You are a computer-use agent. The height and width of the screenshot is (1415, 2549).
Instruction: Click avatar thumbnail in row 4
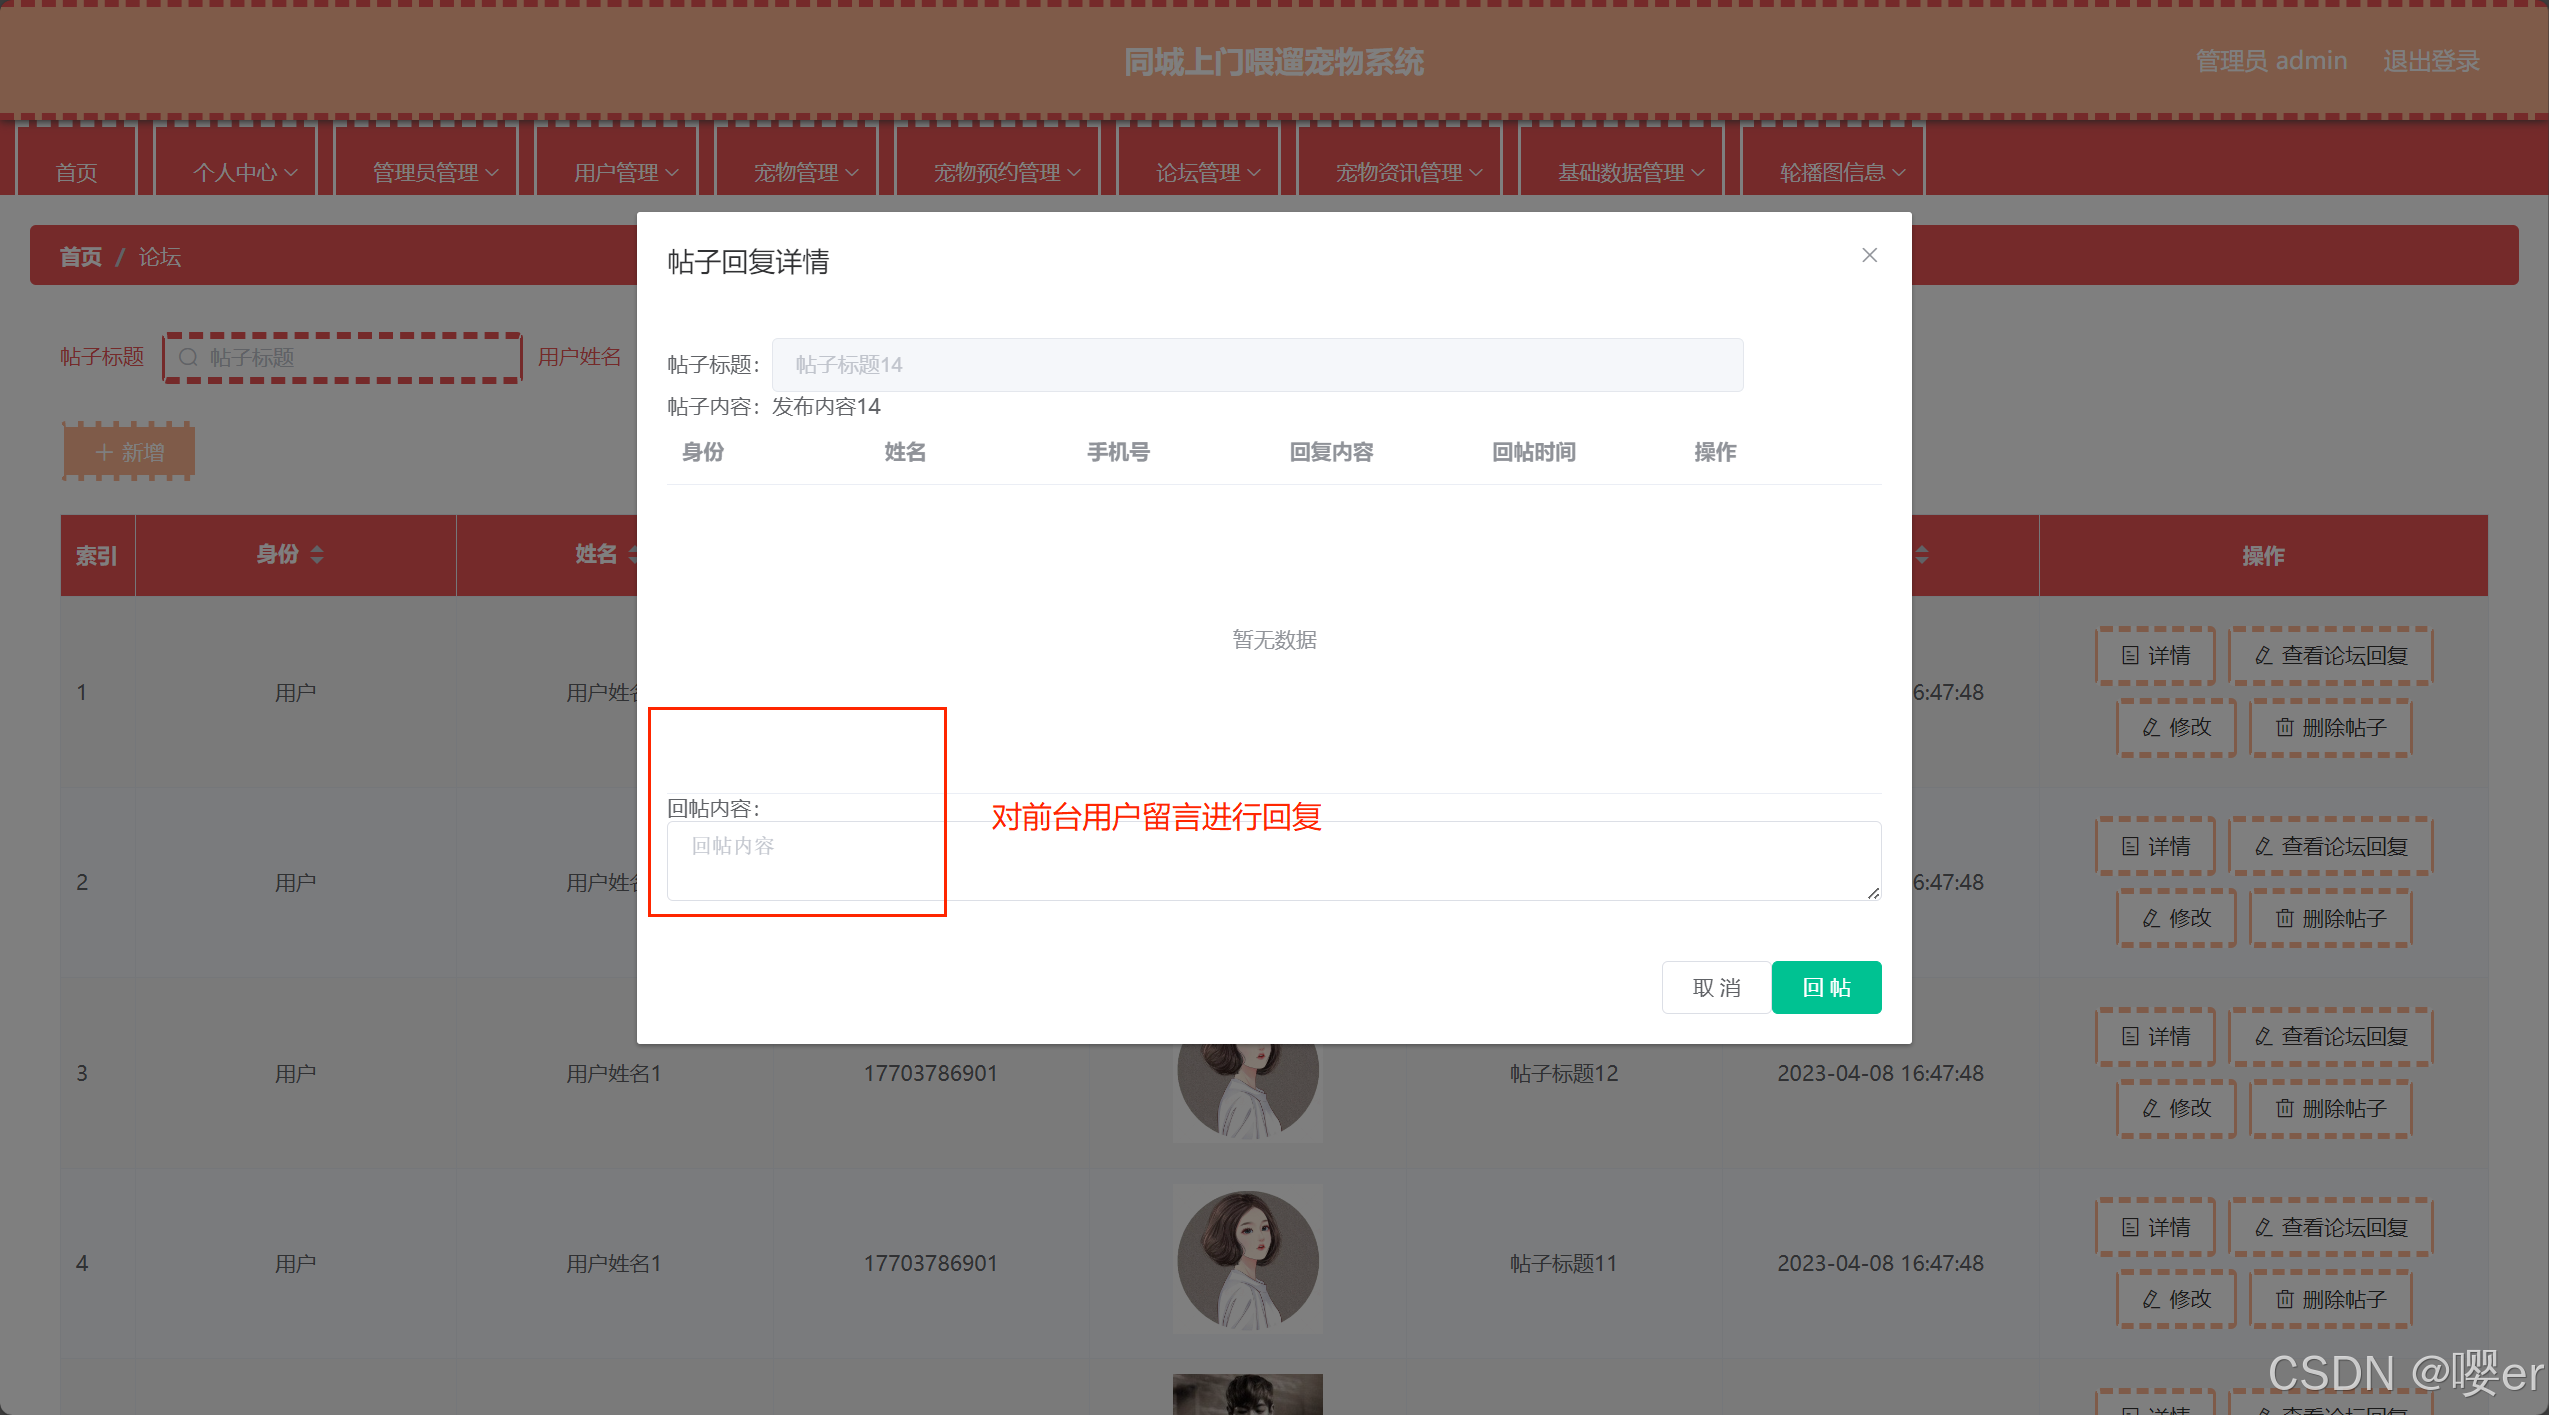[x=1247, y=1260]
